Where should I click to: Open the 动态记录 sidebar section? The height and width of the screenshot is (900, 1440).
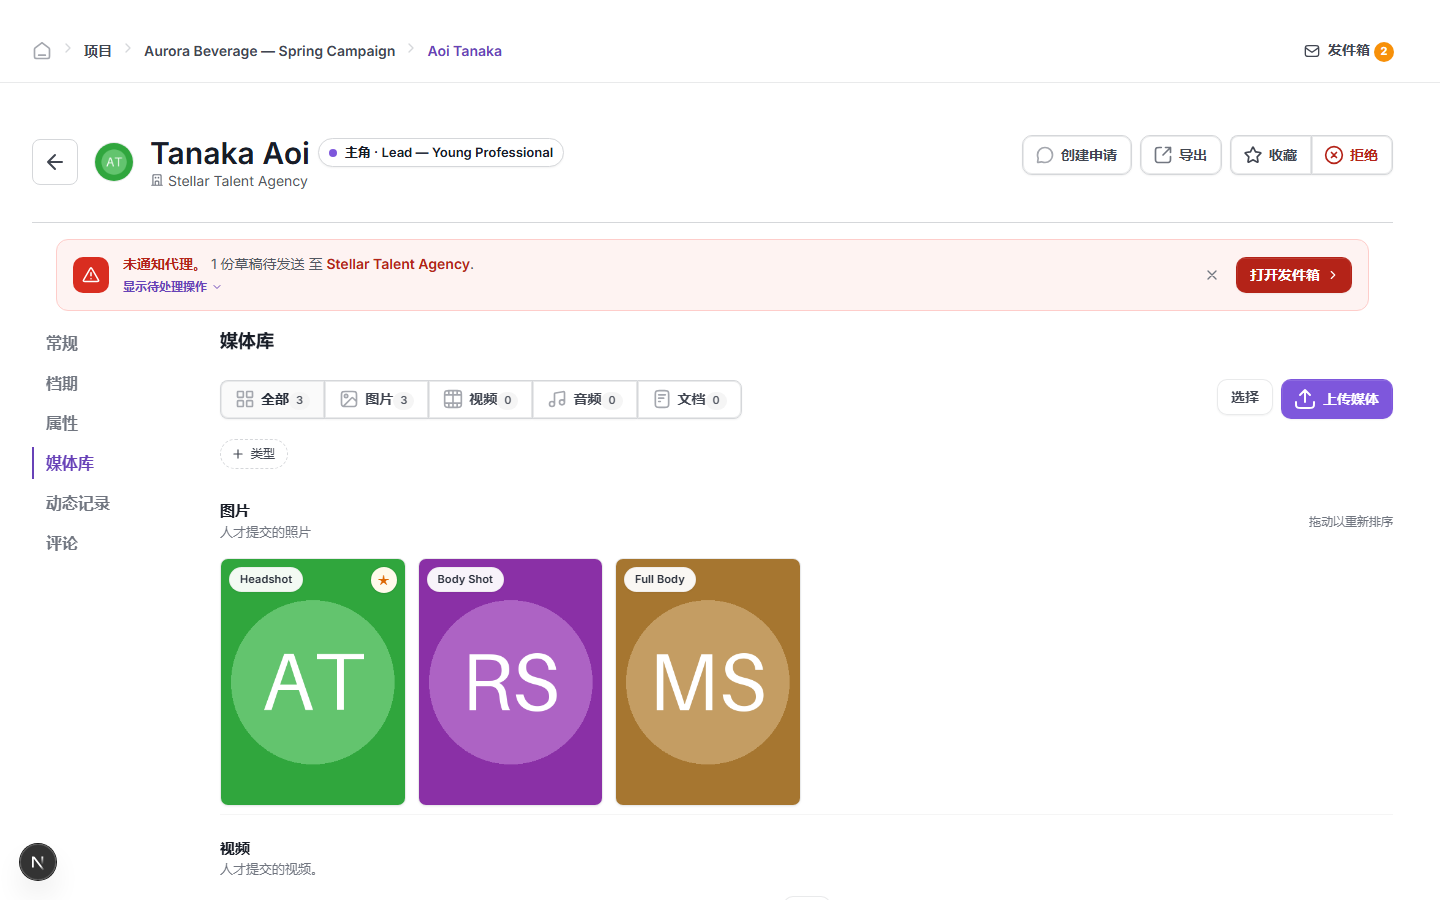click(x=78, y=503)
